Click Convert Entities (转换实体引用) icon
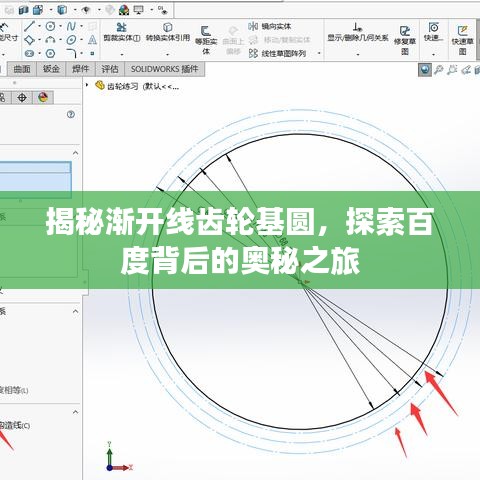 [x=168, y=27]
